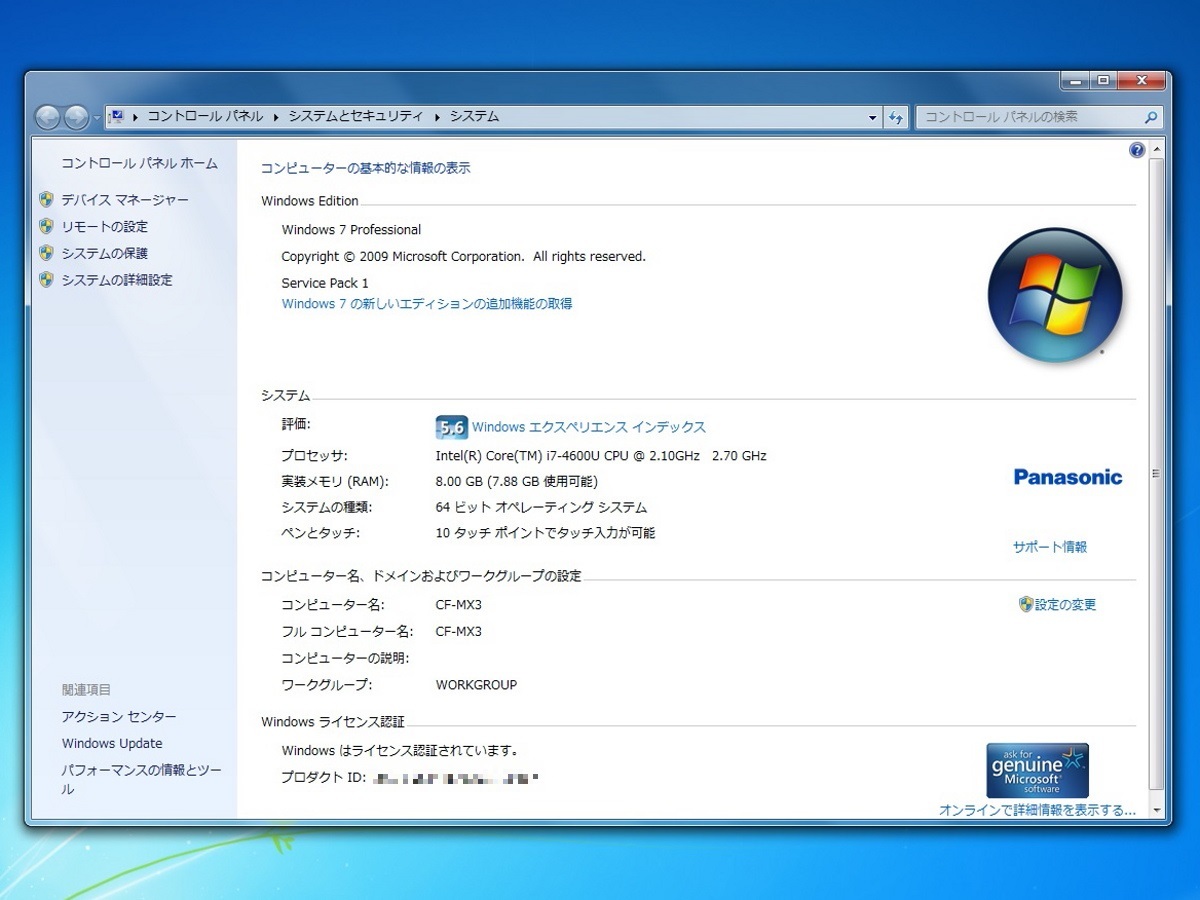Click Windows 7 Professional edition text

pos(351,229)
